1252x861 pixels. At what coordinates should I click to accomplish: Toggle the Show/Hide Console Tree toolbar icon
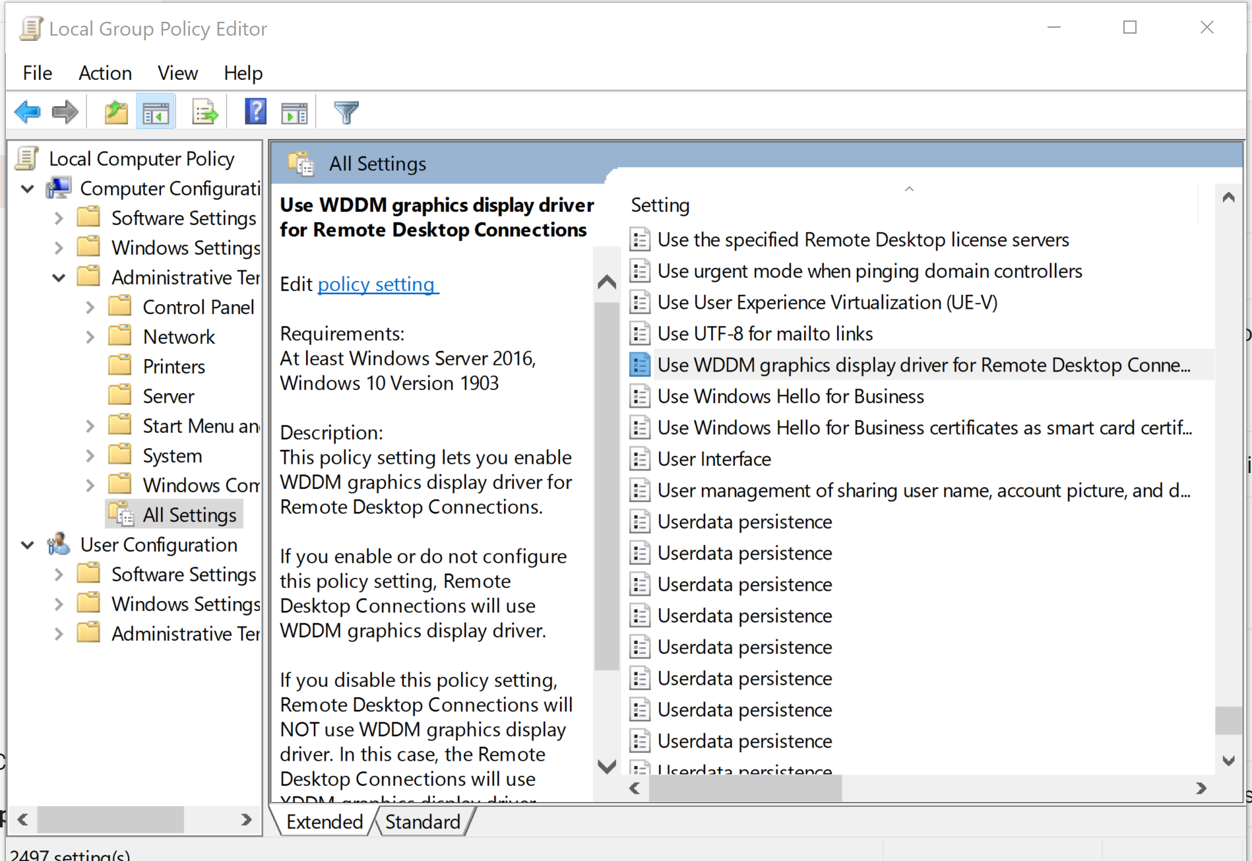pyautogui.click(x=156, y=112)
